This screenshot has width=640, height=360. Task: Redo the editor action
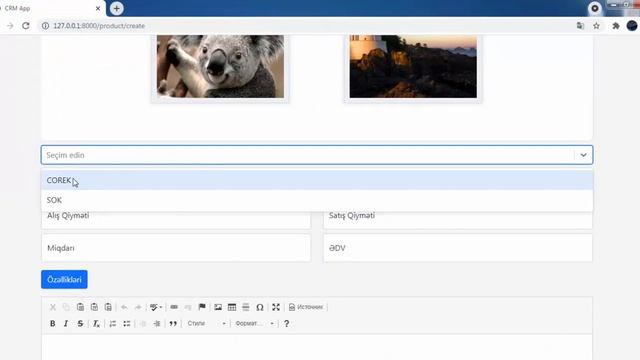click(138, 307)
